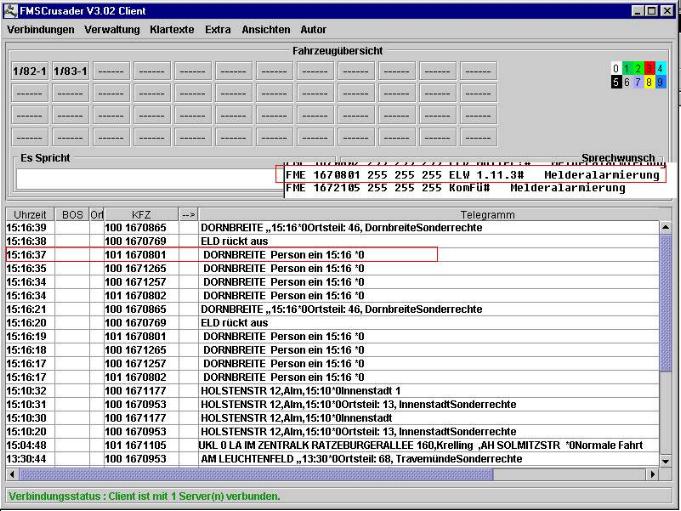This screenshot has width=681, height=511.
Task: Open the Ansichten menu
Action: 266,30
